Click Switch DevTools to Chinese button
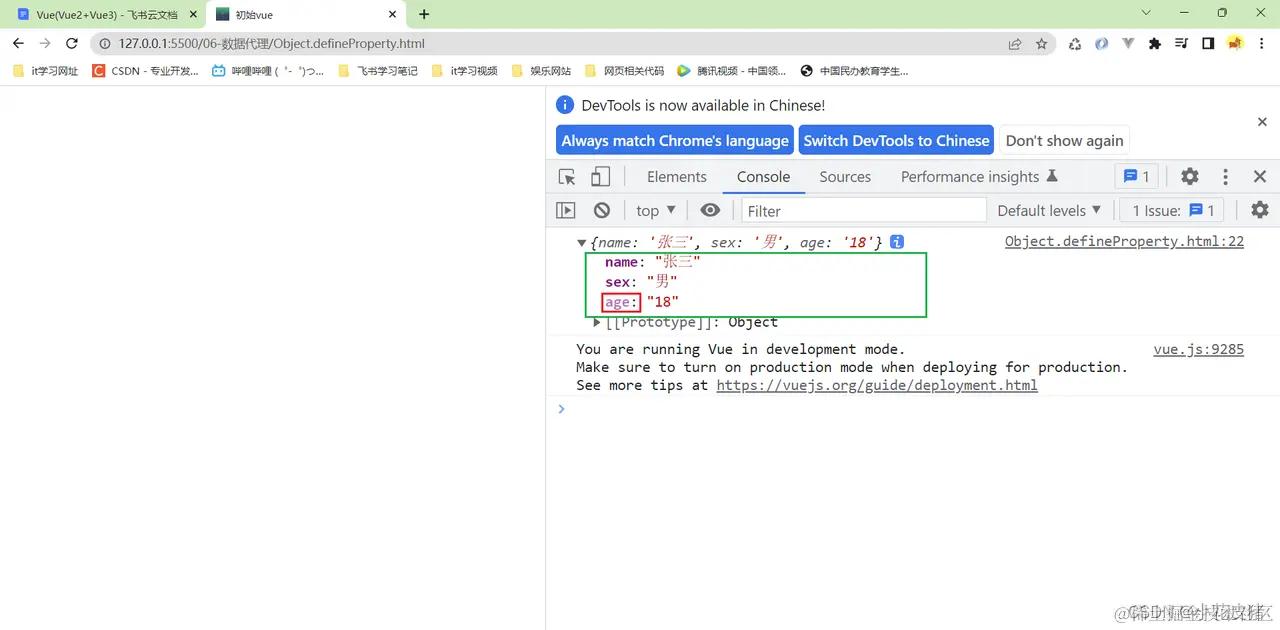1280x630 pixels. pos(896,141)
